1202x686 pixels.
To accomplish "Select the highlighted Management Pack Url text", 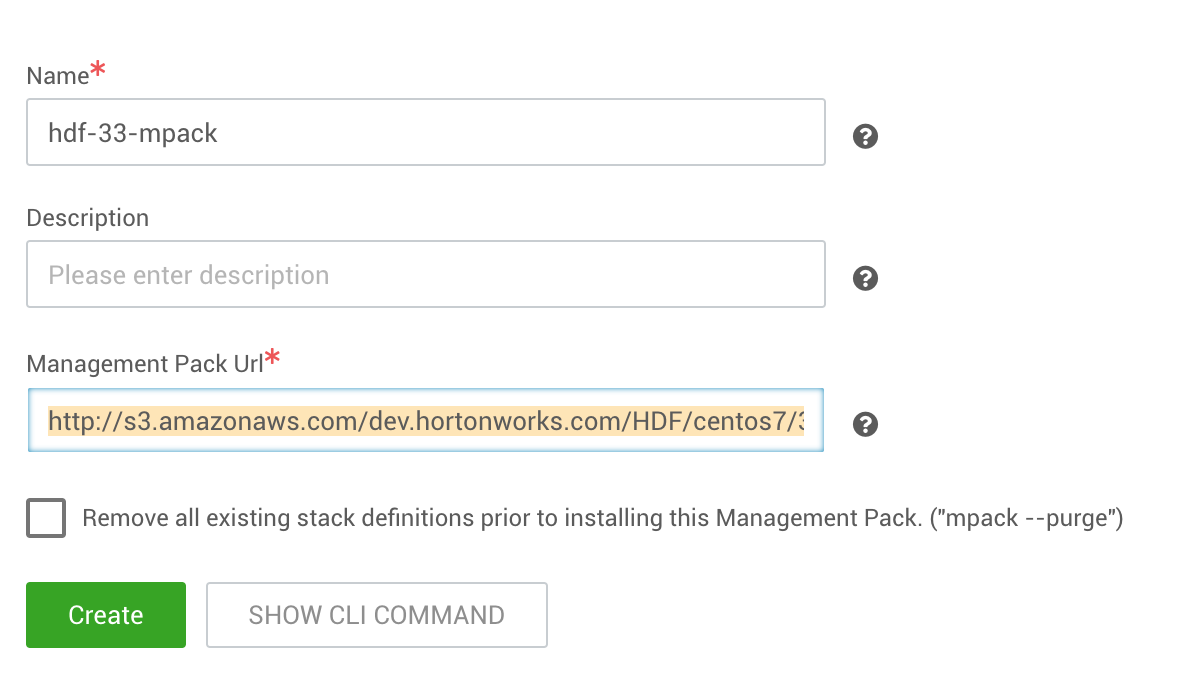I will (x=425, y=419).
